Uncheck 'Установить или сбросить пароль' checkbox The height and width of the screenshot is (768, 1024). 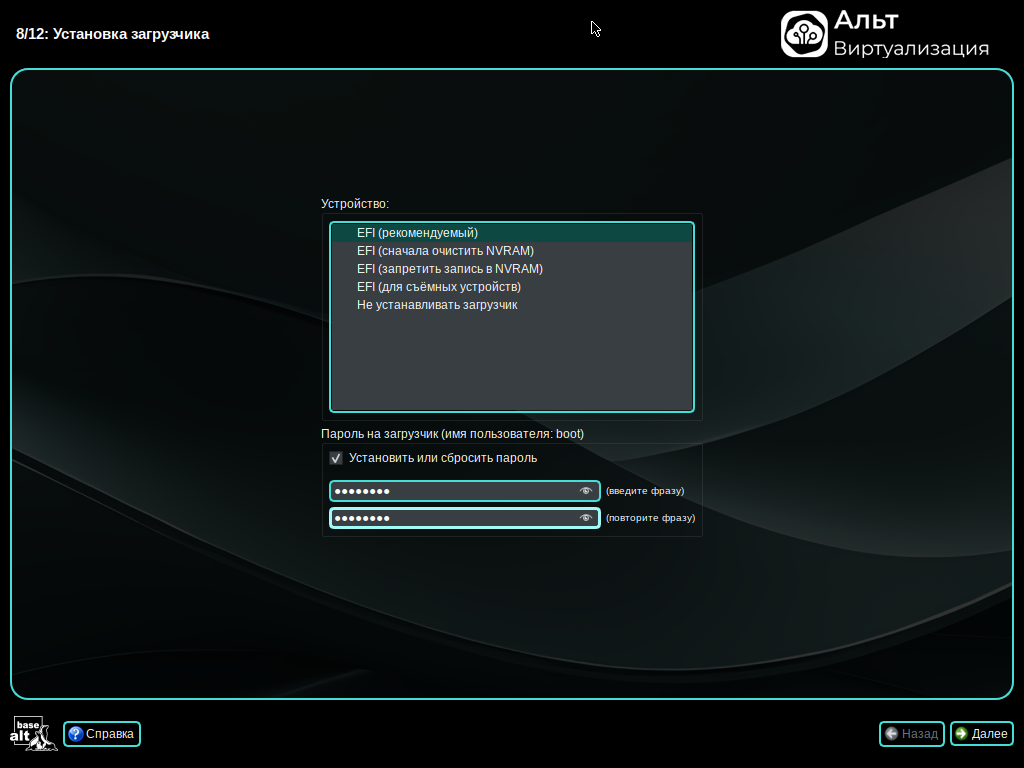click(x=336, y=458)
